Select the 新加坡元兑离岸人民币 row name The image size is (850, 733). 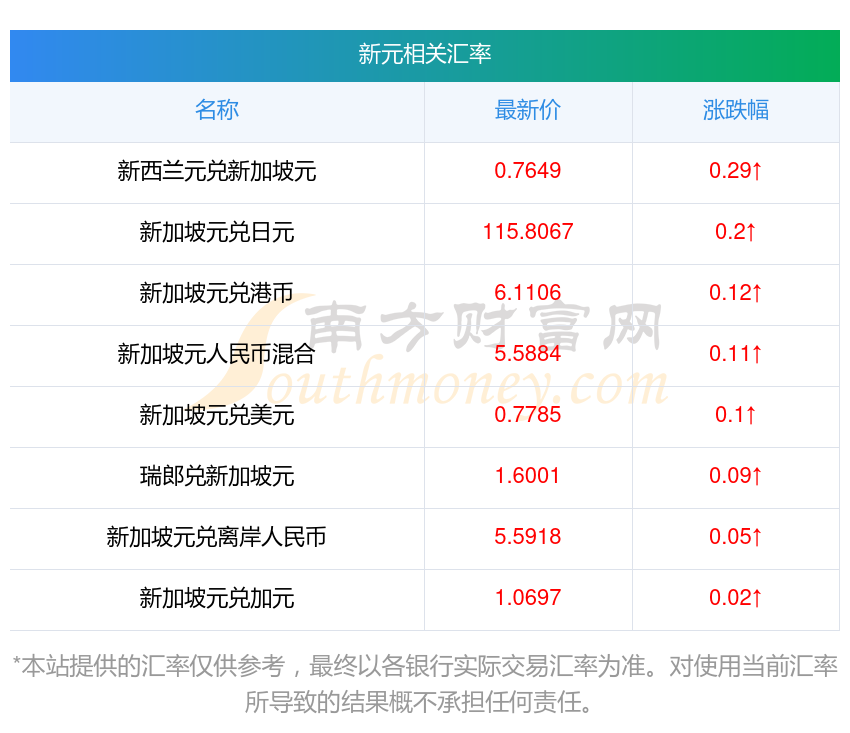pos(217,537)
